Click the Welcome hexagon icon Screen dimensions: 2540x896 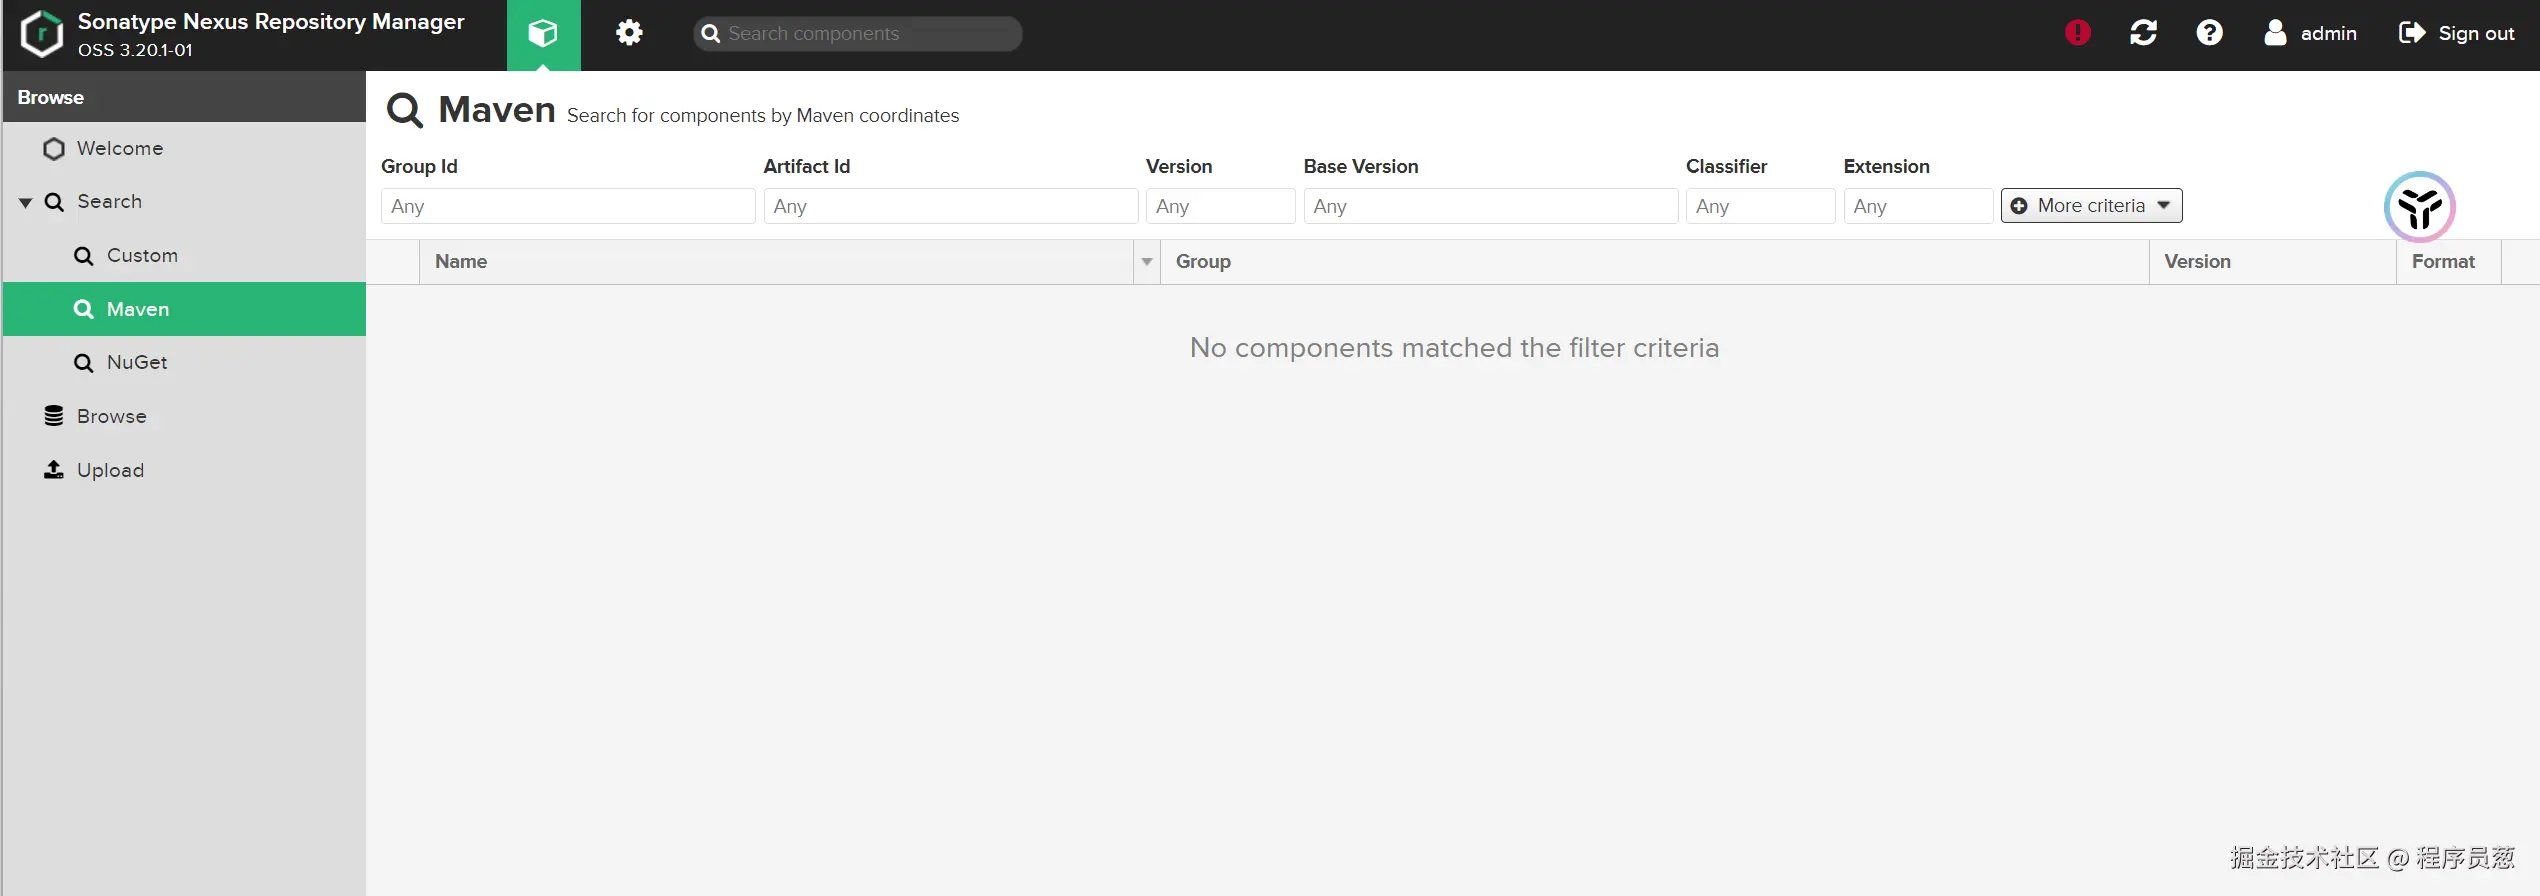pos(54,149)
